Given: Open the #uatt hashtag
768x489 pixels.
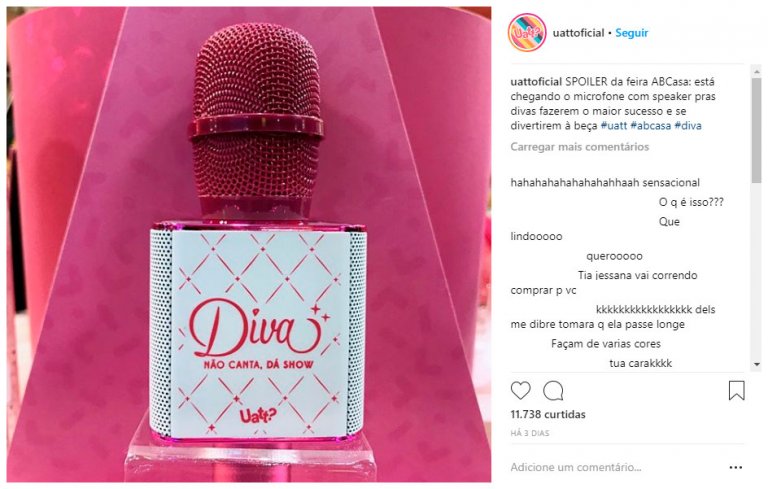Looking at the screenshot, I should pos(614,125).
